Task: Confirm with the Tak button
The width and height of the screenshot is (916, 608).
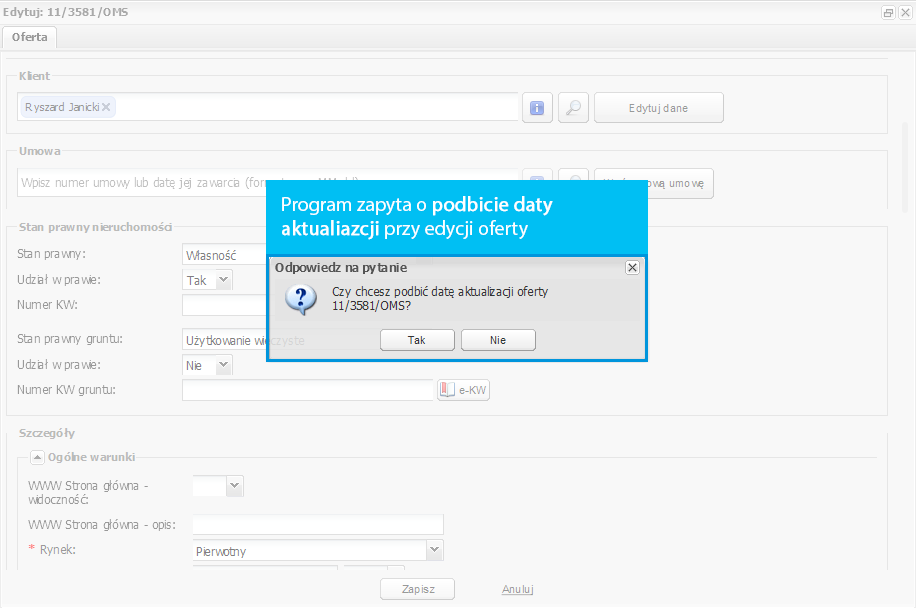Action: (417, 340)
